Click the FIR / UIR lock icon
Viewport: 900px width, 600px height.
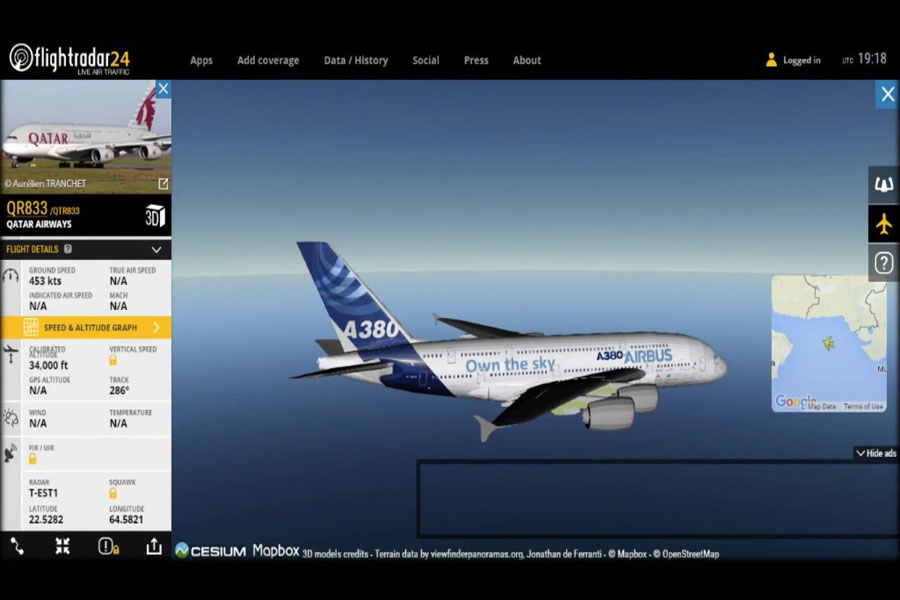(x=33, y=458)
